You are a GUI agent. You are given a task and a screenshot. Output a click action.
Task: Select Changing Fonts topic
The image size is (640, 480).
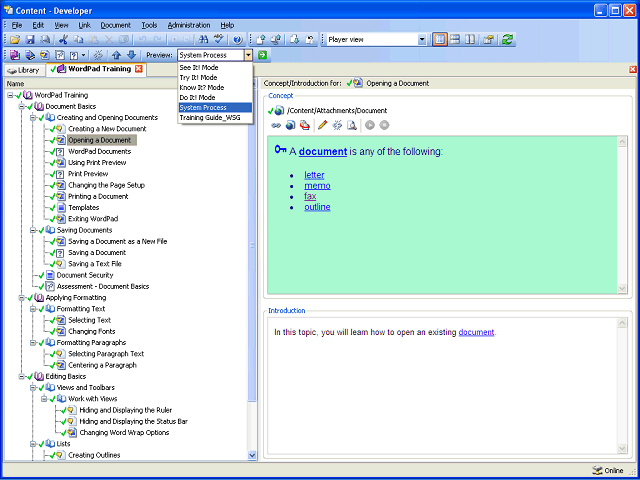point(91,331)
